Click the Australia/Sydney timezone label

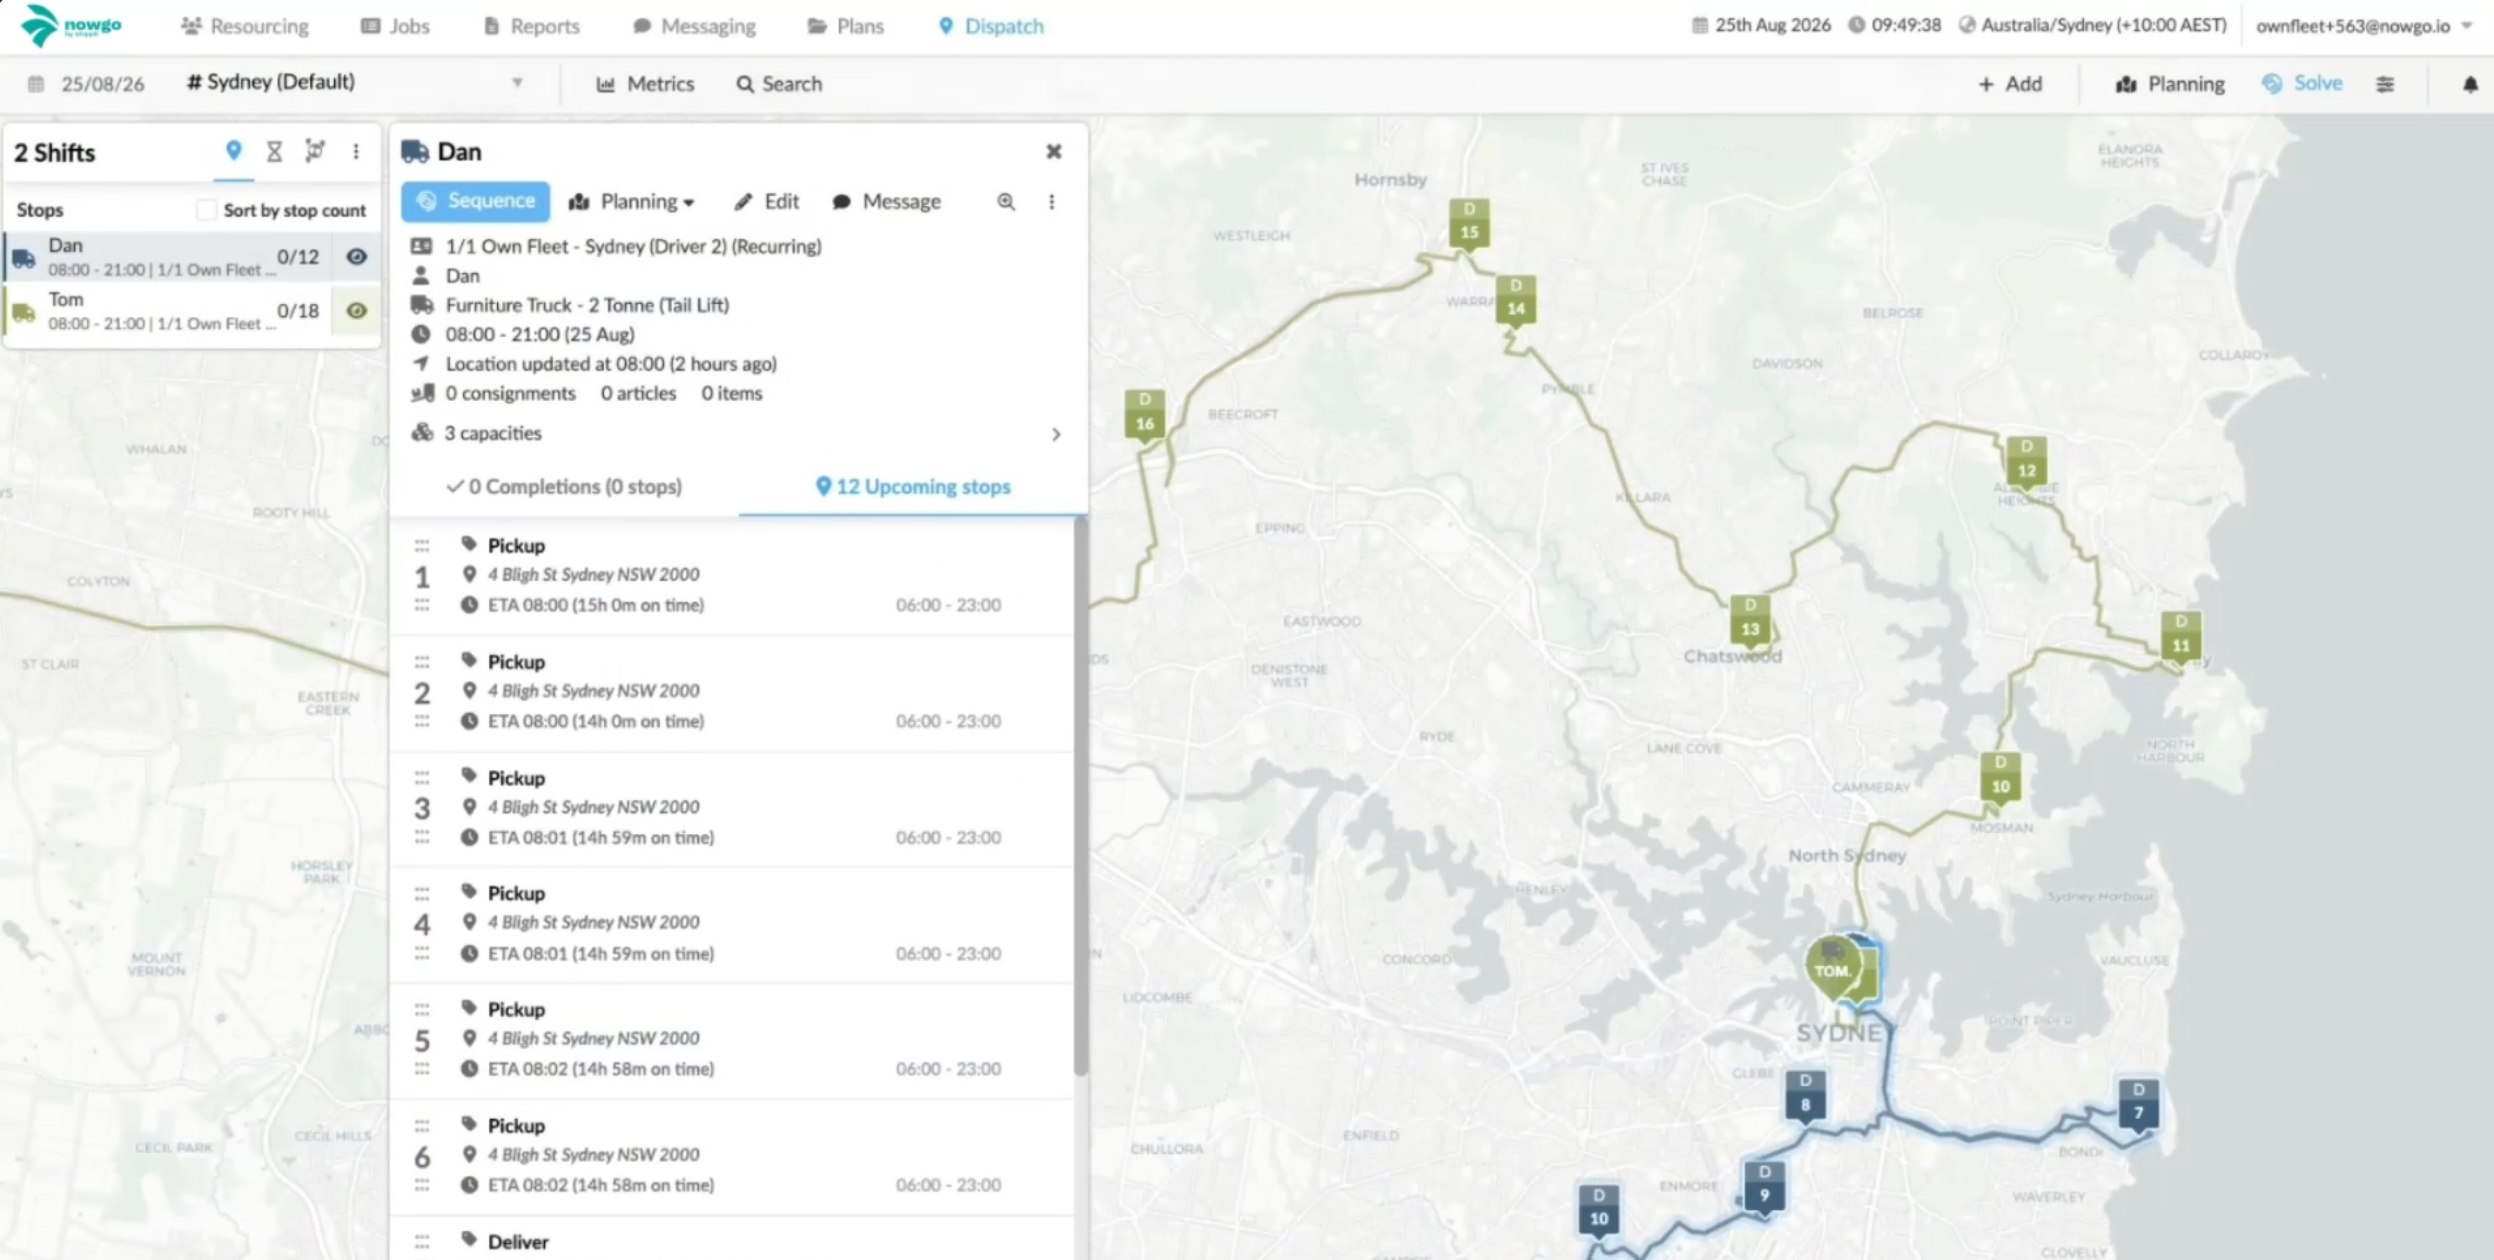click(2104, 26)
